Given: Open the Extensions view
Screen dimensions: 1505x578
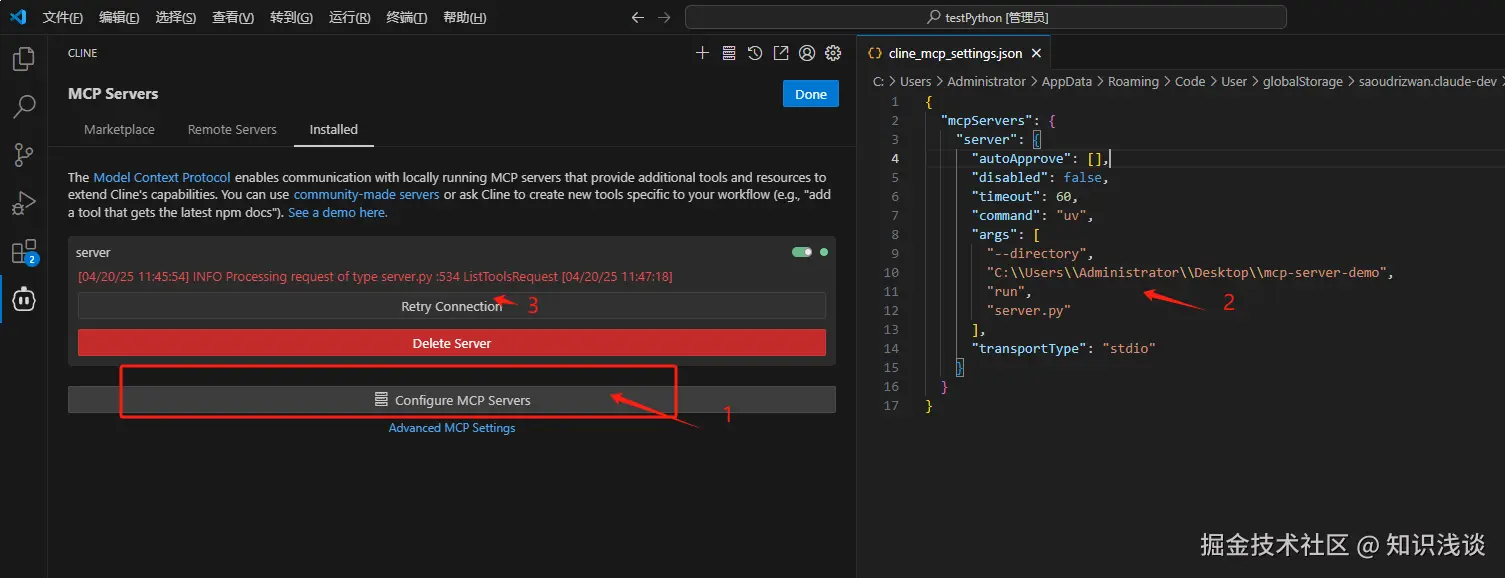Looking at the screenshot, I should click(x=24, y=251).
